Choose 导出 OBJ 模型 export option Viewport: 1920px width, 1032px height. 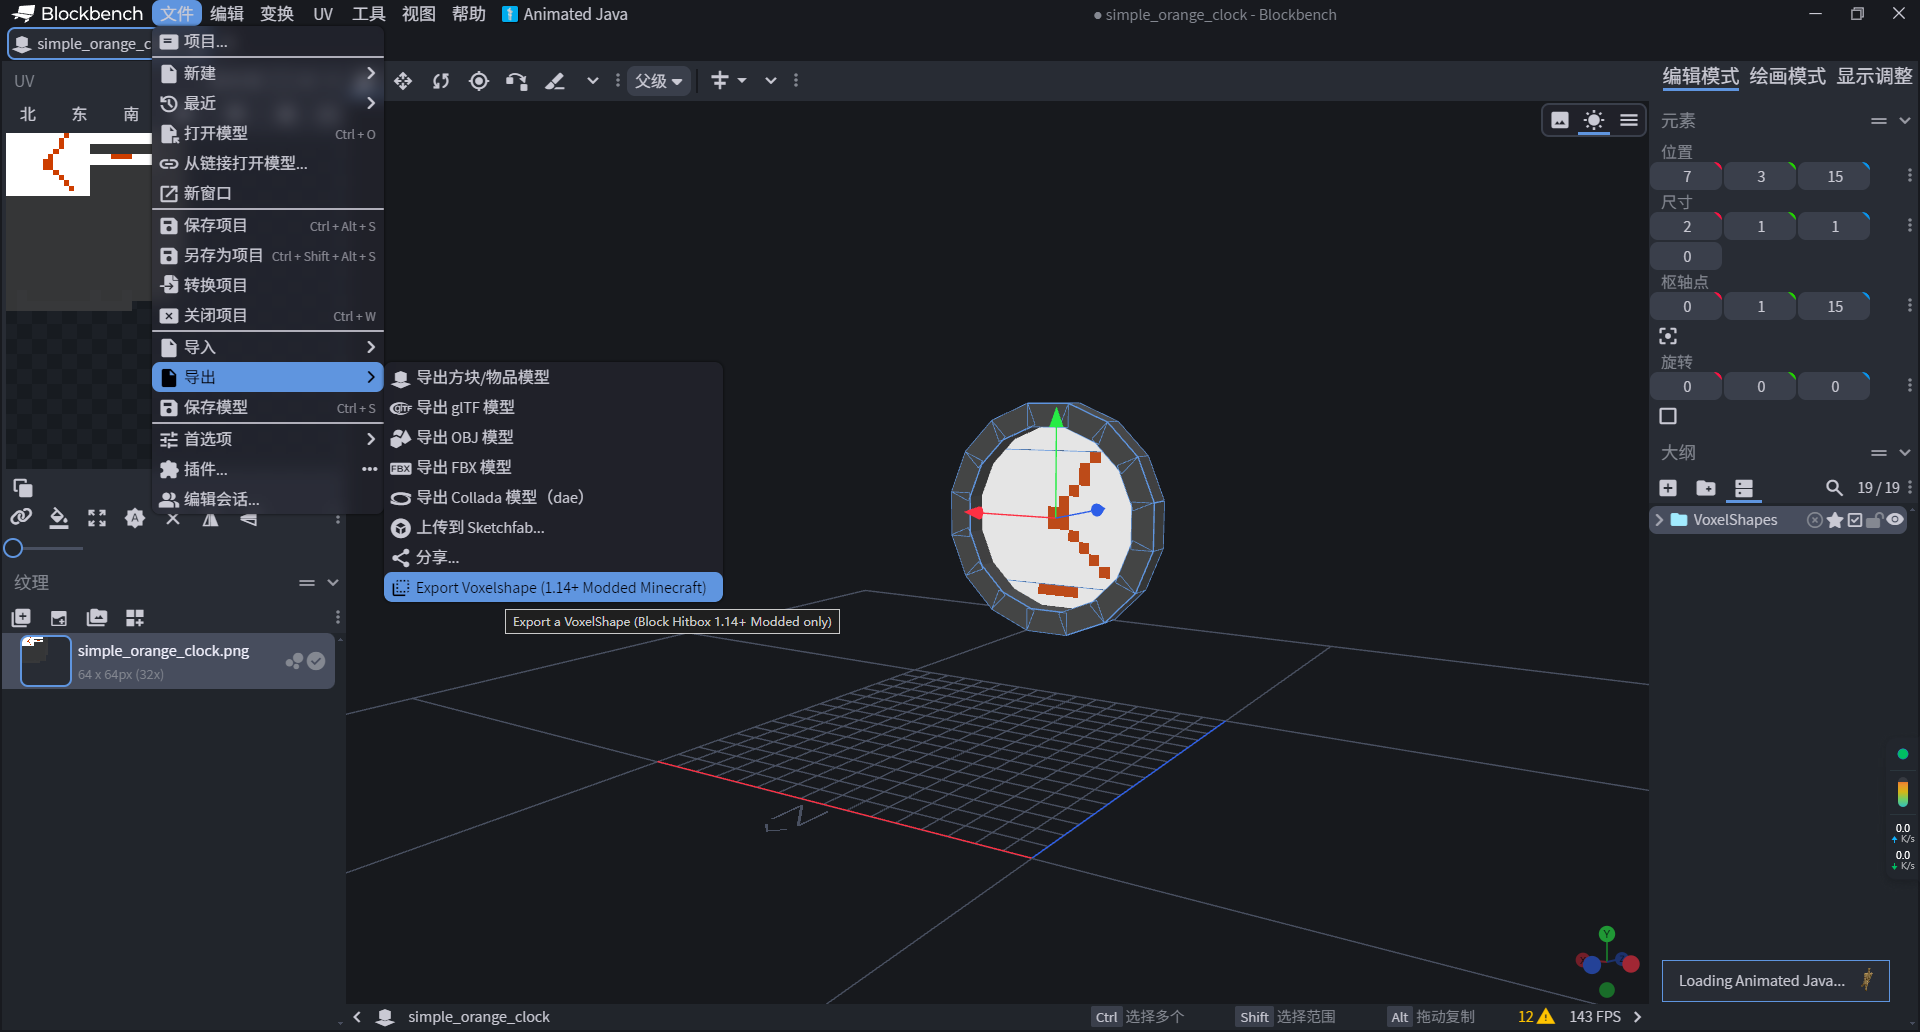point(553,437)
